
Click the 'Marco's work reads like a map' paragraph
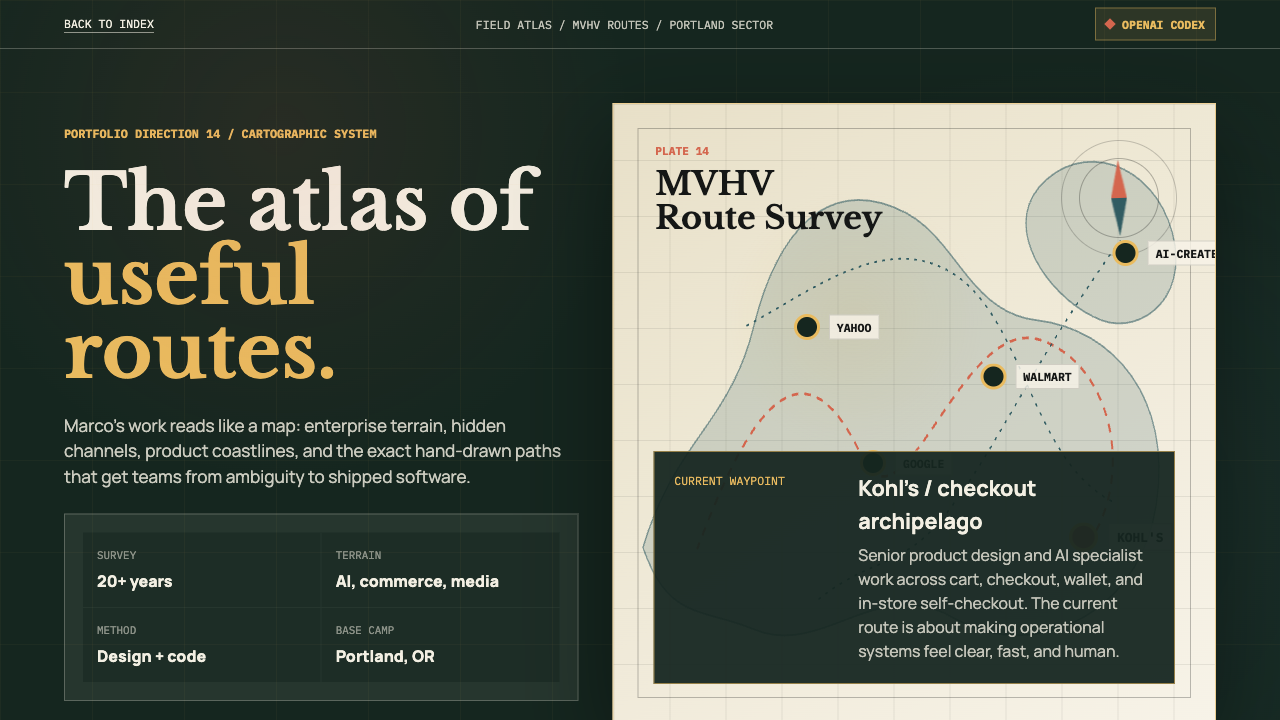pyautogui.click(x=313, y=452)
